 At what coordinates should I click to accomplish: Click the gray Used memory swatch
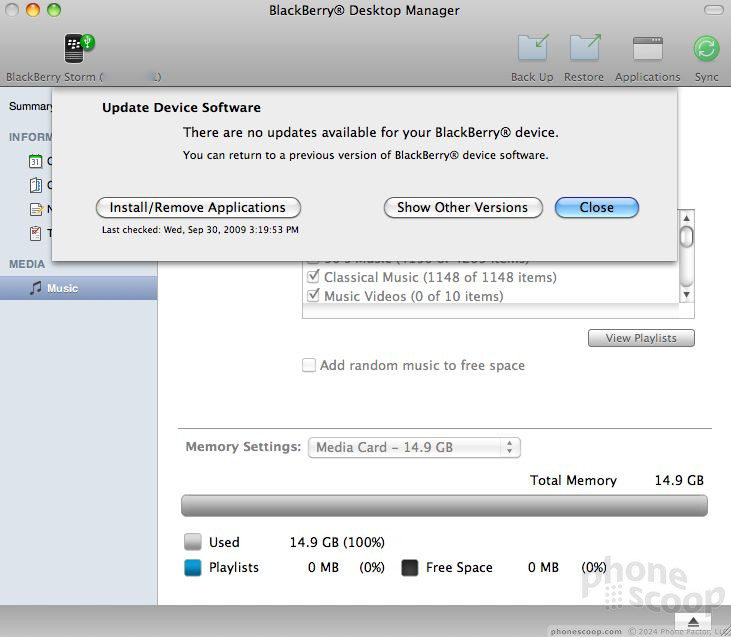(x=193, y=542)
